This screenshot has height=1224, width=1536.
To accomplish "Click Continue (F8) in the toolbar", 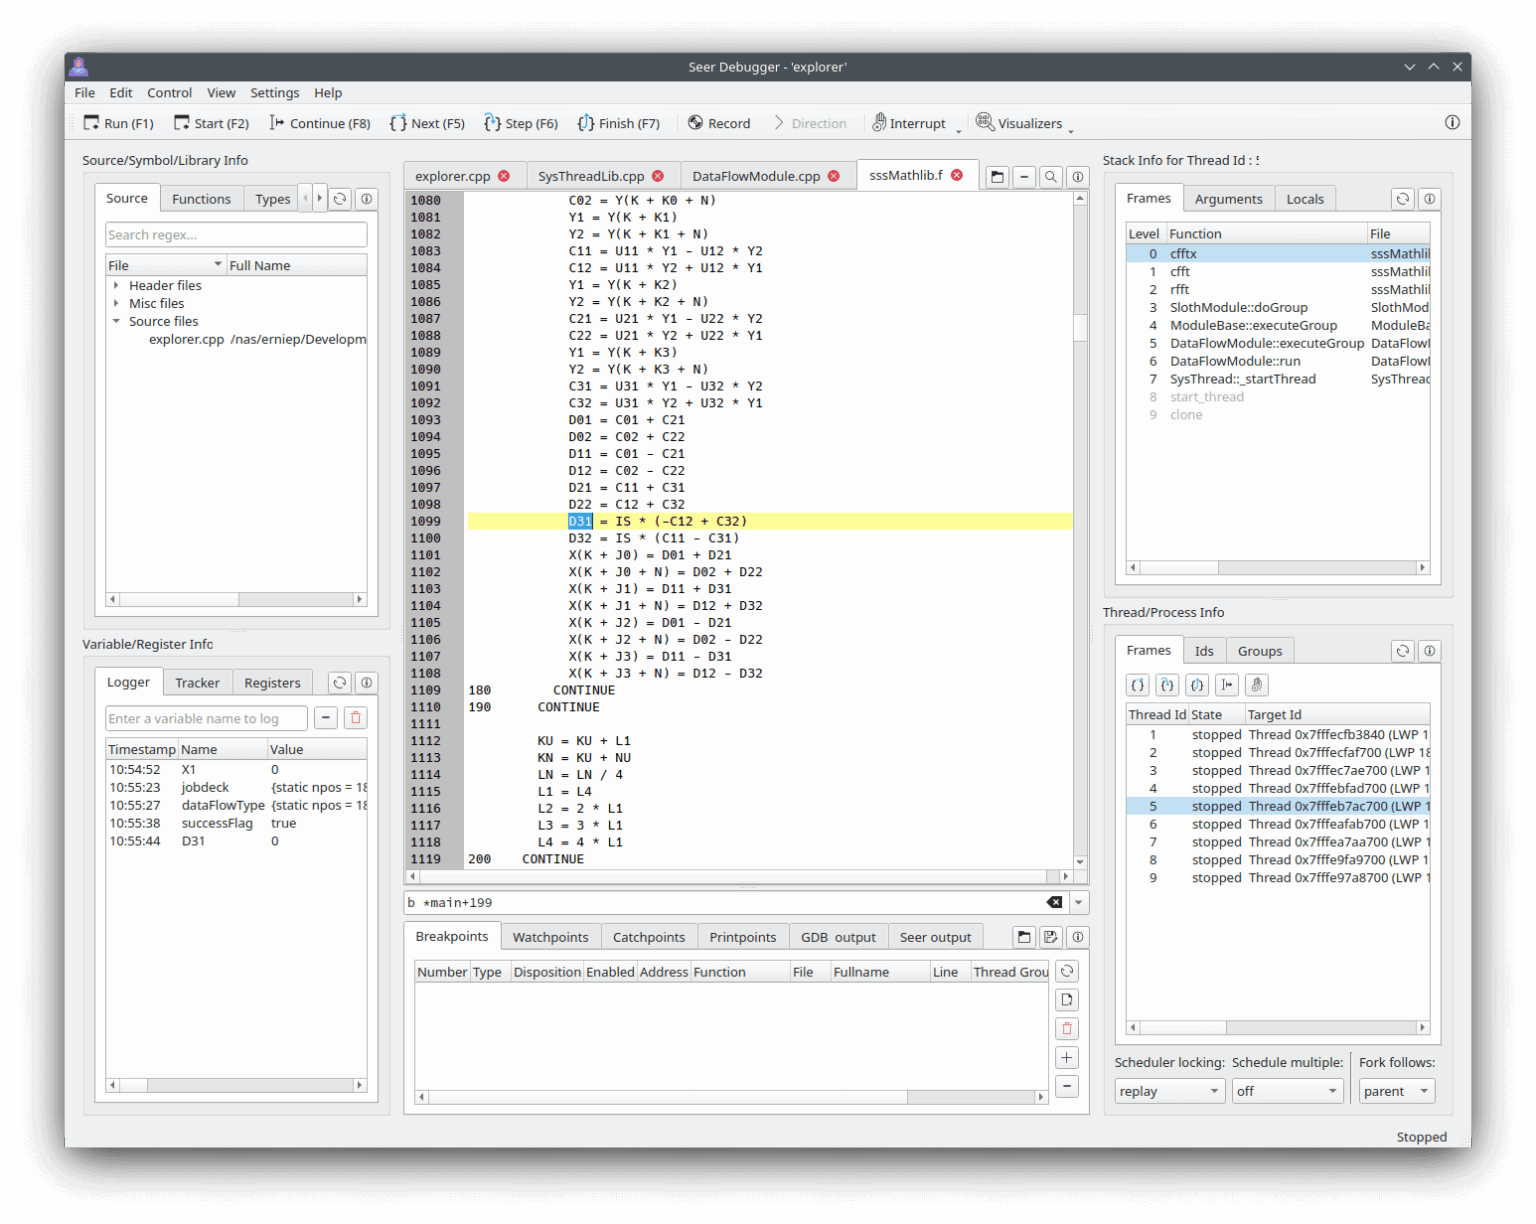I will [319, 123].
